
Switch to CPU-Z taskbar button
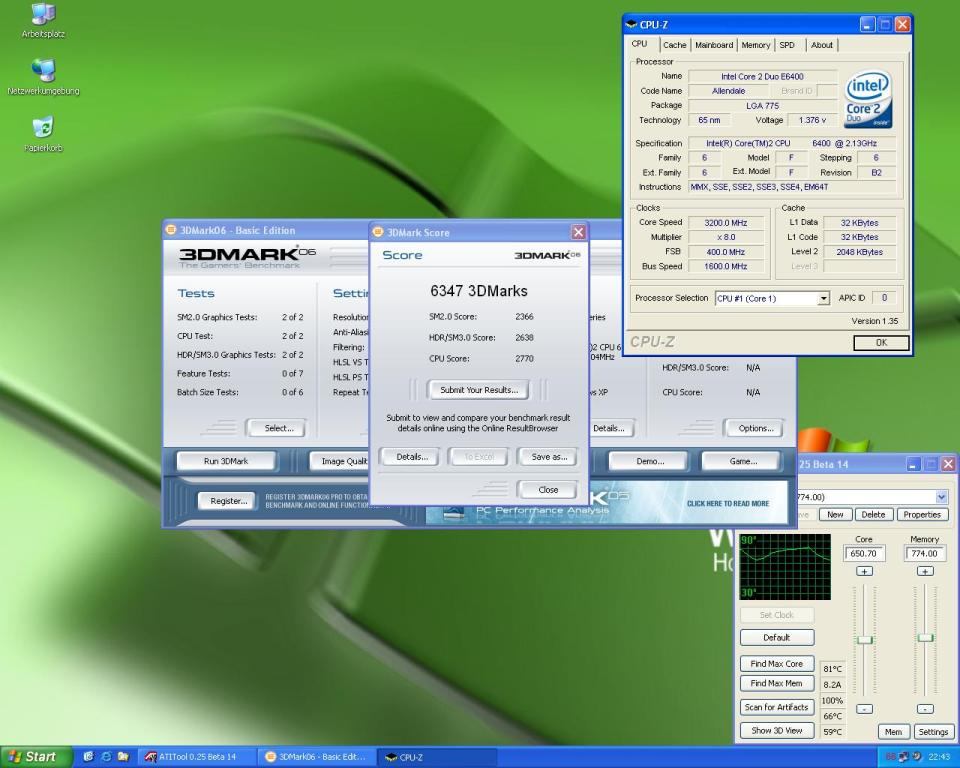tap(435, 757)
